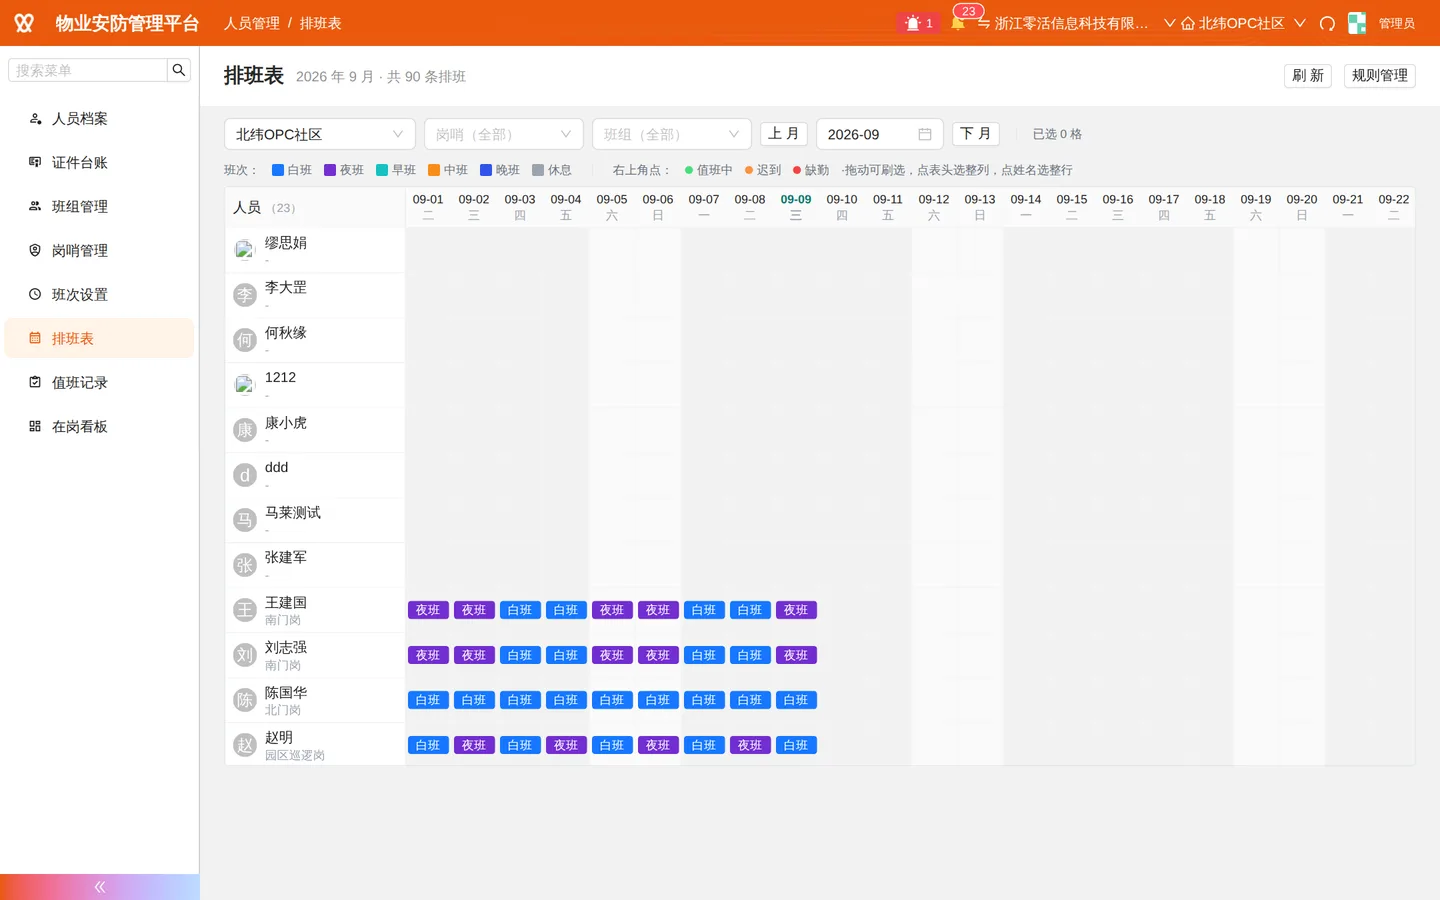Open the company switcher dropdown in header

(1076, 23)
